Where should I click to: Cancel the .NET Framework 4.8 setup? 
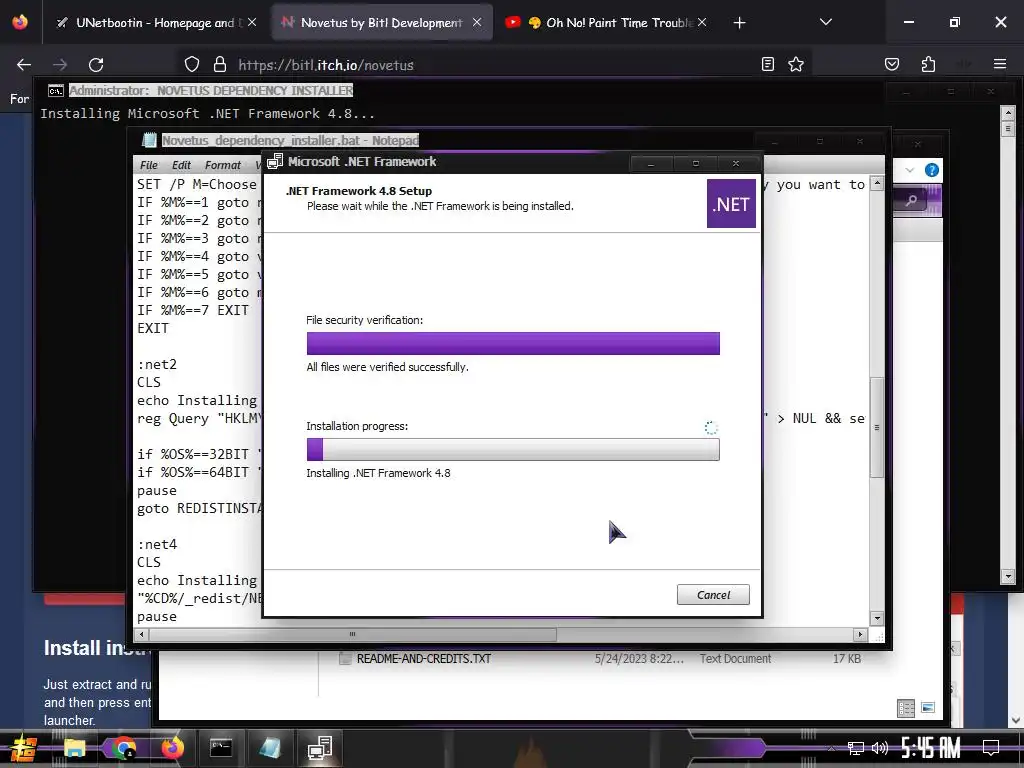713,594
